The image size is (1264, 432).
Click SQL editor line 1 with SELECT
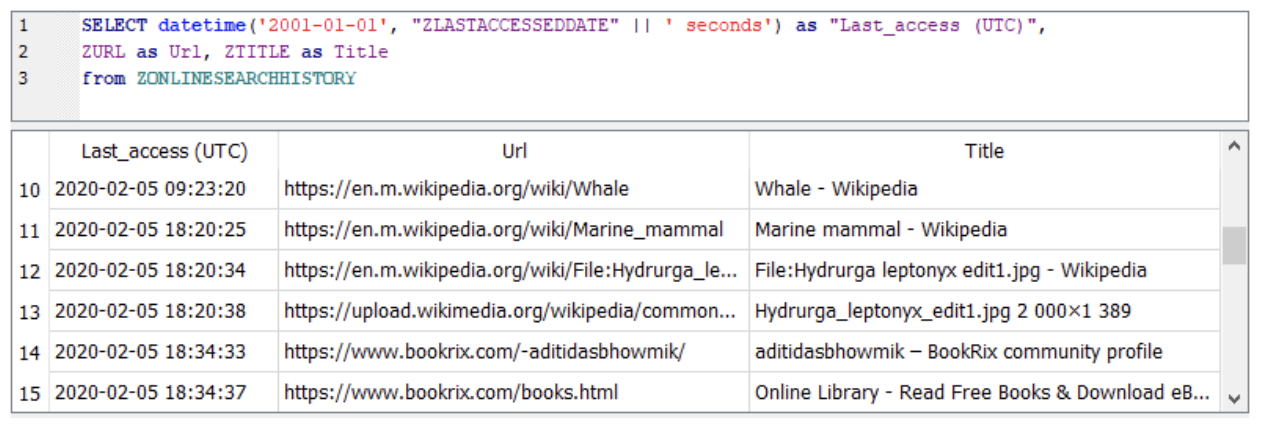tap(564, 26)
